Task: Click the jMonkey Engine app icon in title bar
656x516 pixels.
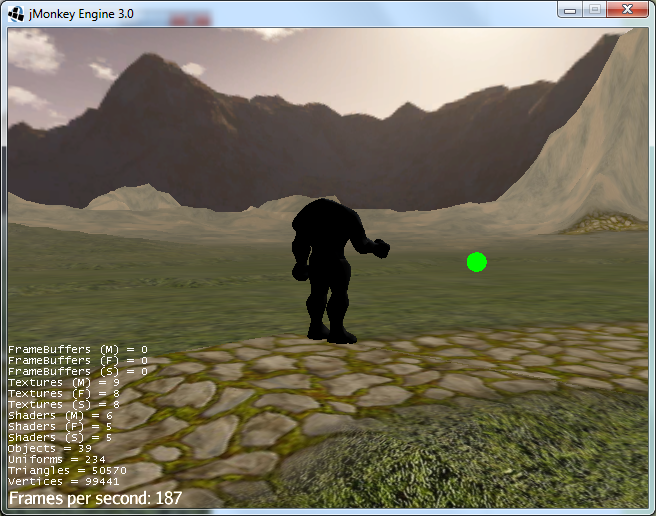Action: 18,11
